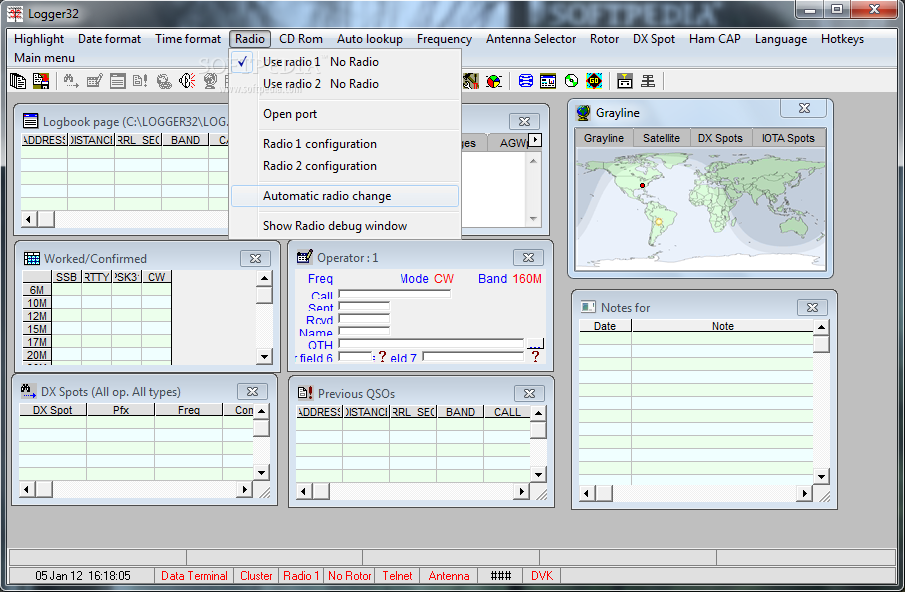Image resolution: width=905 pixels, height=592 pixels.
Task: Click Notes for panel scroll right arrow
Action: (x=804, y=493)
